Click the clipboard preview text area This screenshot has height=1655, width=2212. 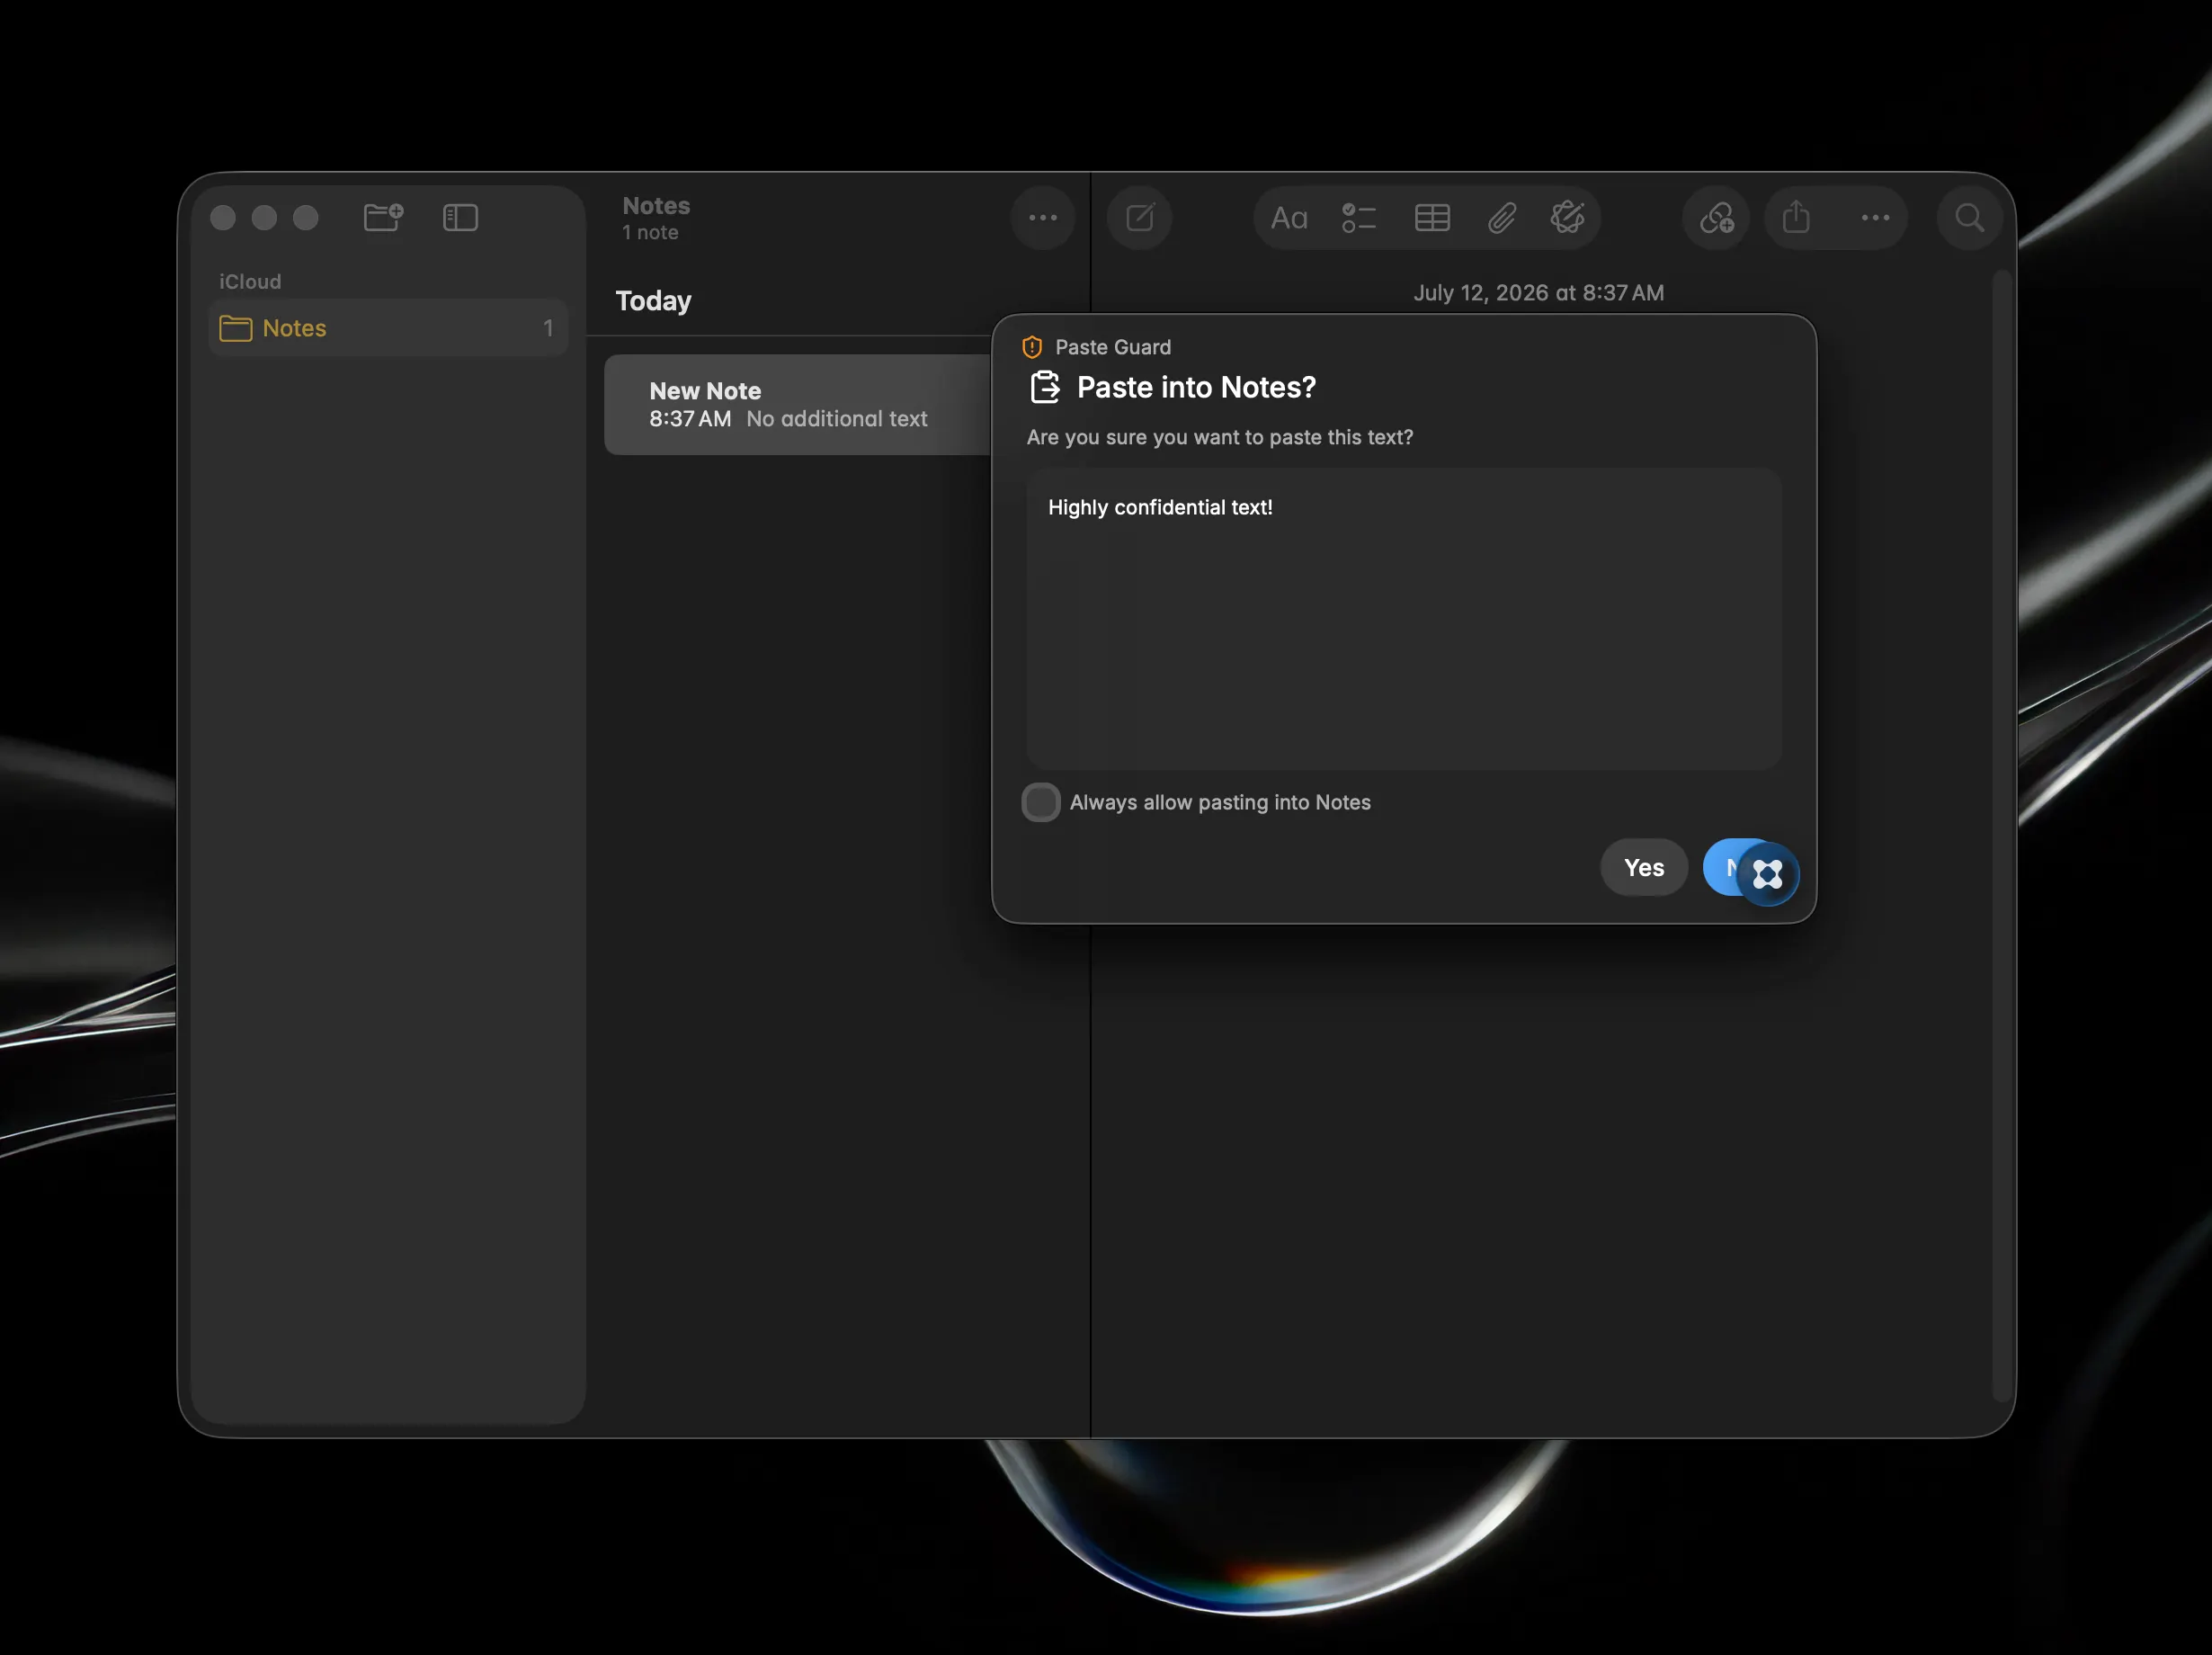click(x=1403, y=619)
